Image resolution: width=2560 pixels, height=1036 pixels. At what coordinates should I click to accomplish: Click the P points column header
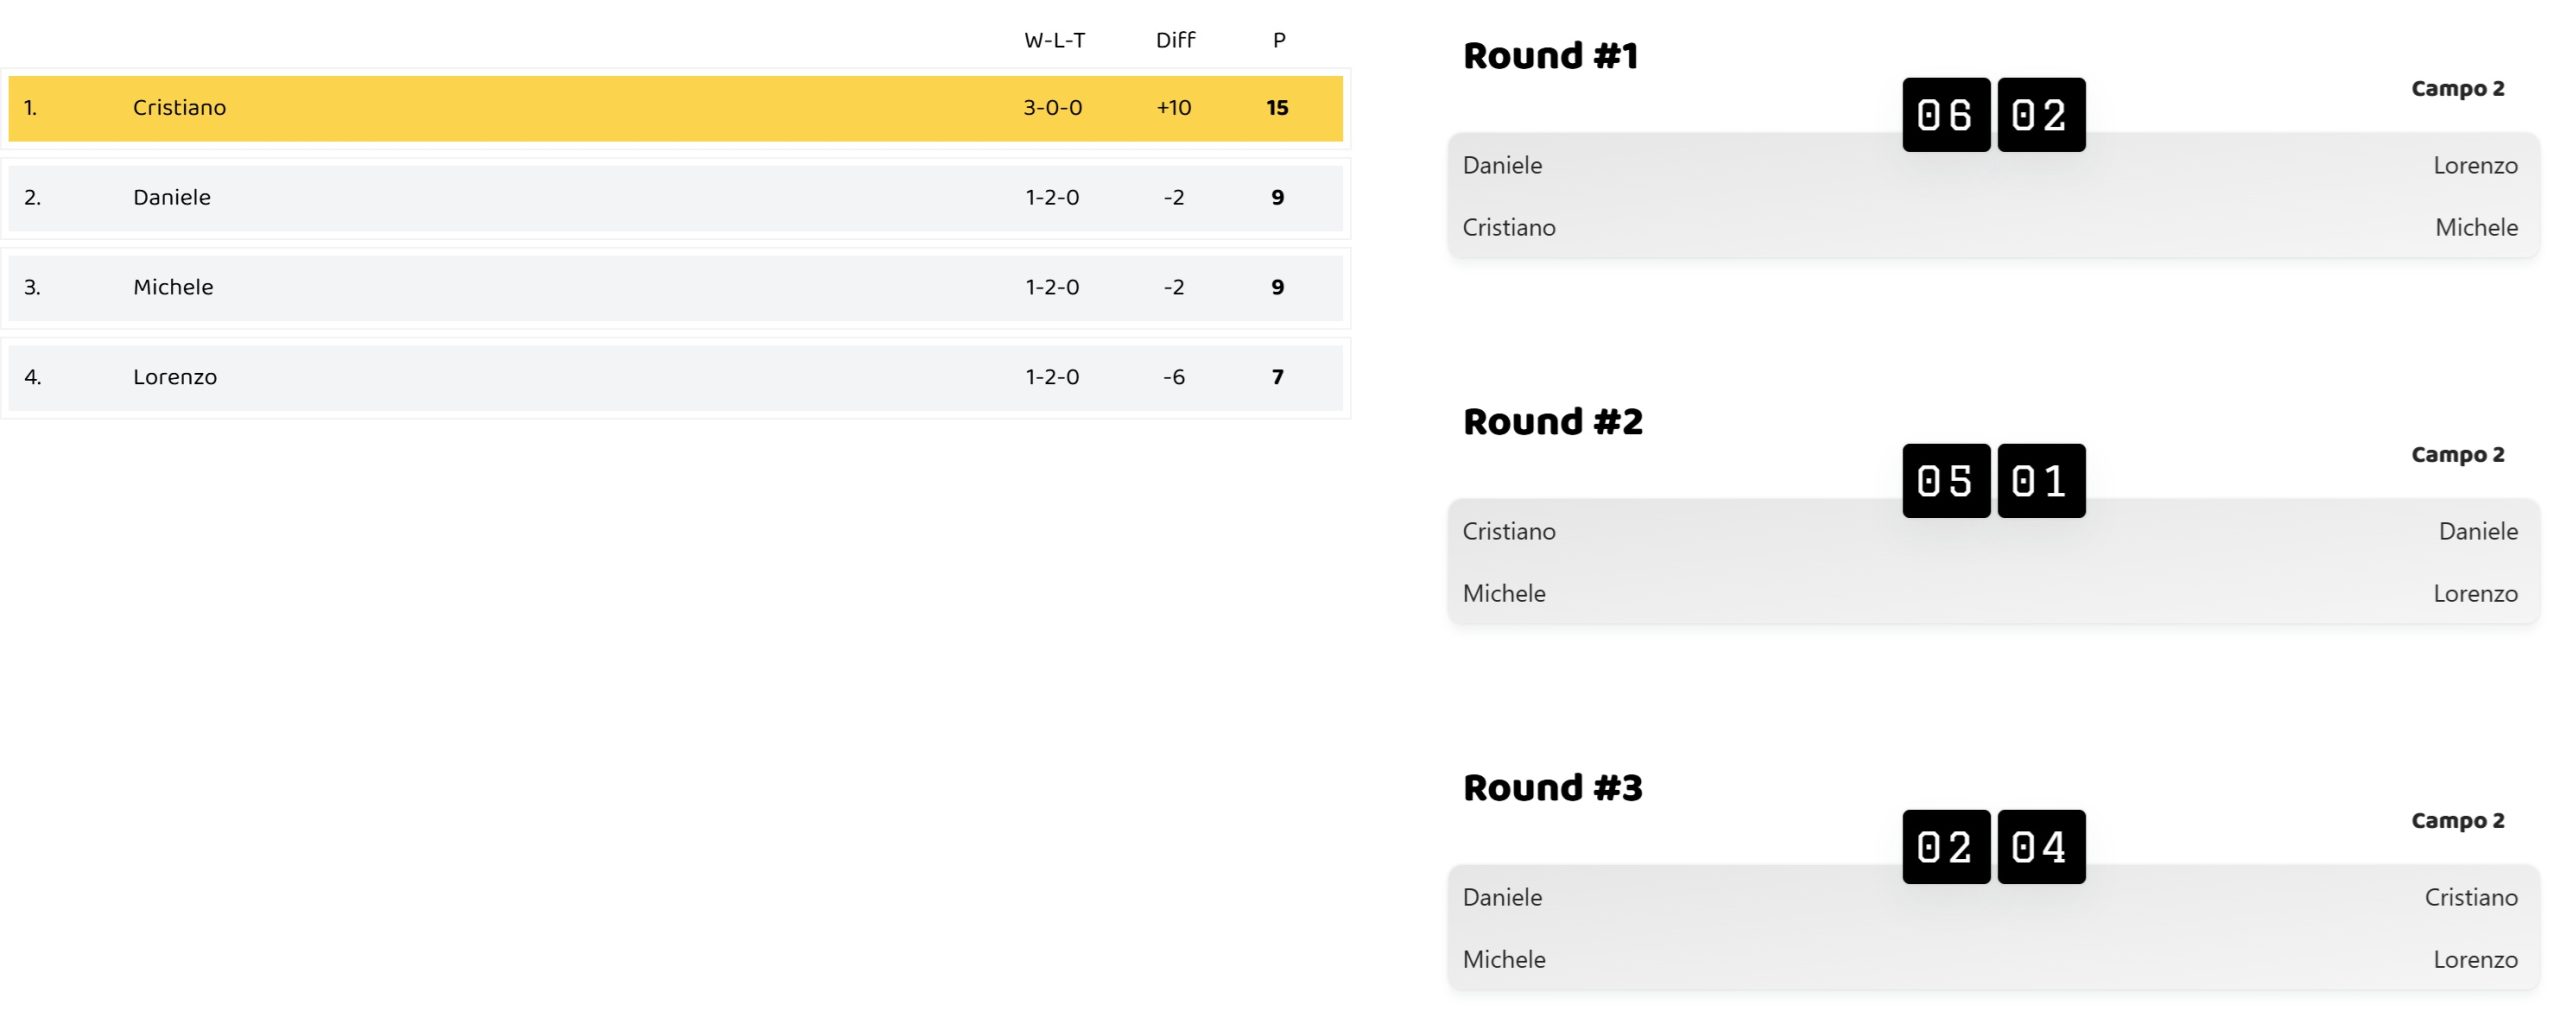pos(1279,41)
